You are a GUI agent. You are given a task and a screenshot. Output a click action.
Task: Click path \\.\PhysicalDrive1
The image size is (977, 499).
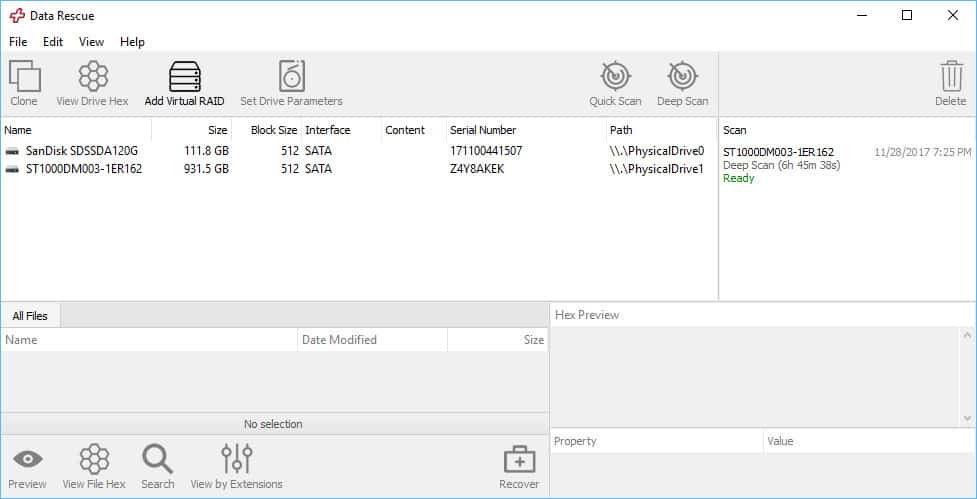pos(657,169)
